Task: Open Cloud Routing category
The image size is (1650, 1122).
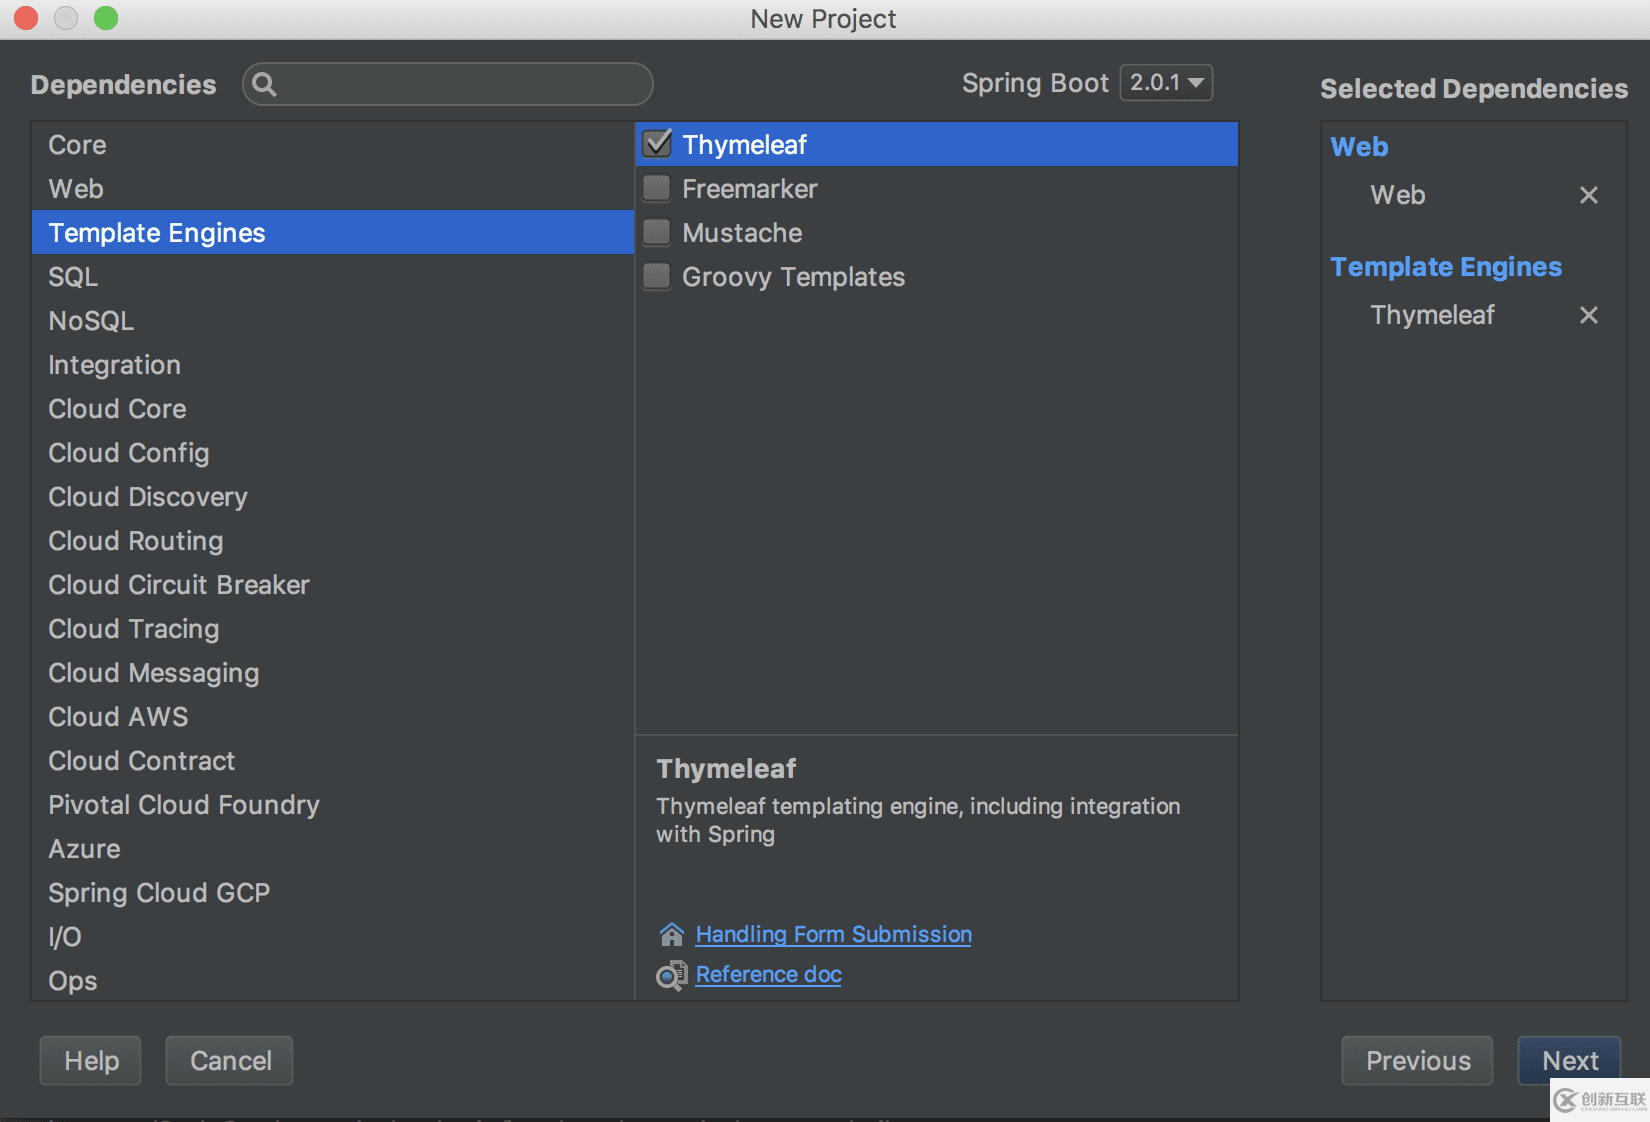Action: (333, 541)
